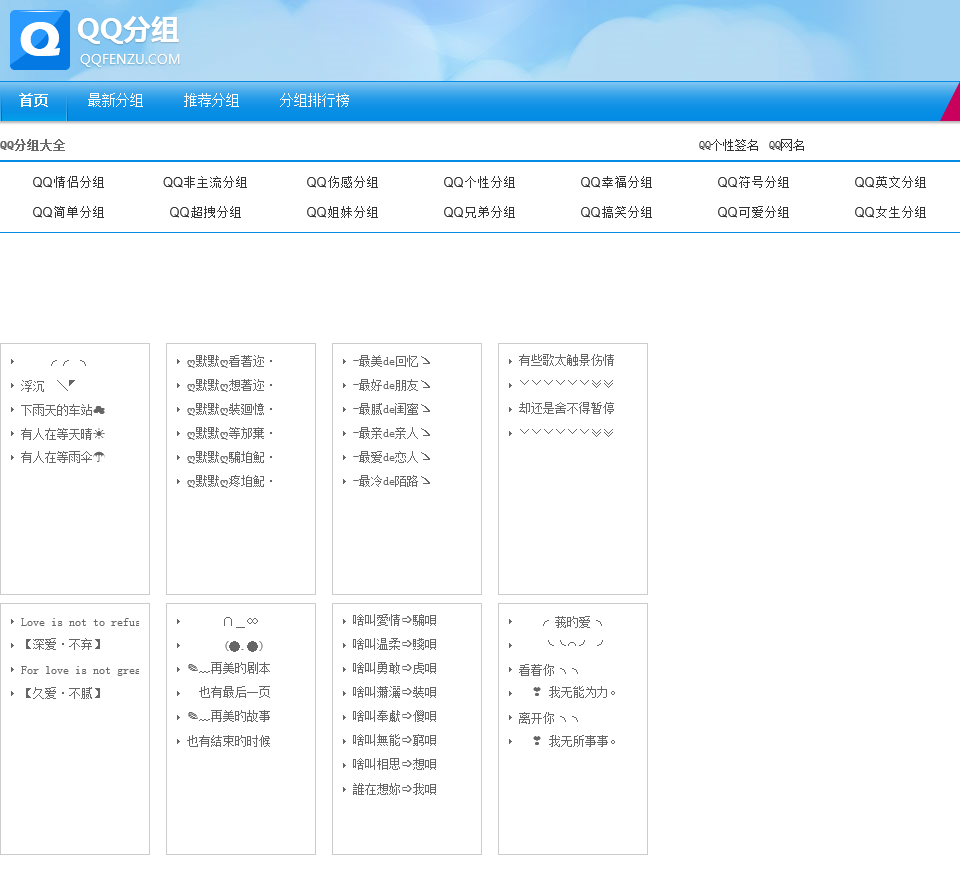Click the 也有结束的时候 row

tap(229, 741)
